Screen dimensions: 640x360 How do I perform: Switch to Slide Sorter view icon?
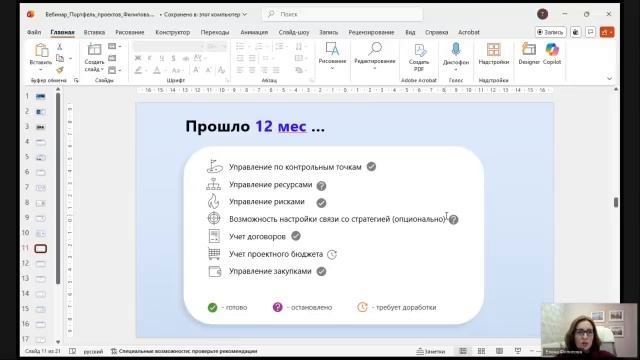(x=481, y=351)
